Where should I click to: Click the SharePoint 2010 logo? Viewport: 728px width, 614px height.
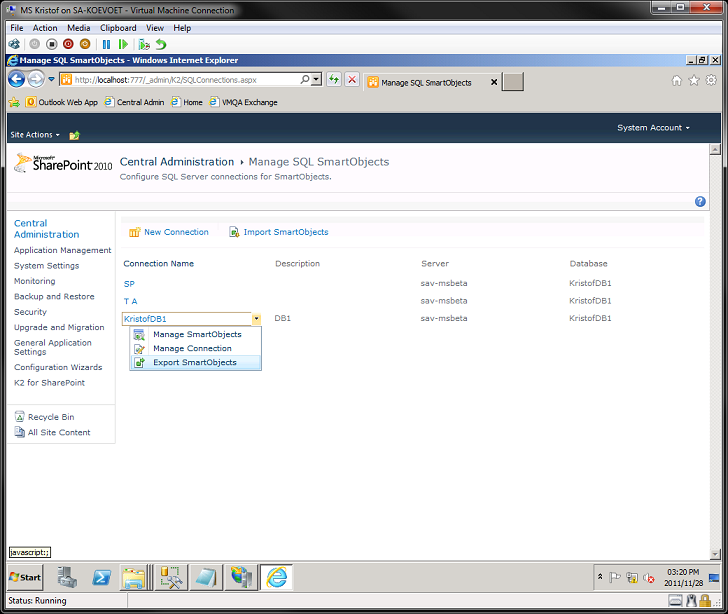[x=64, y=163]
